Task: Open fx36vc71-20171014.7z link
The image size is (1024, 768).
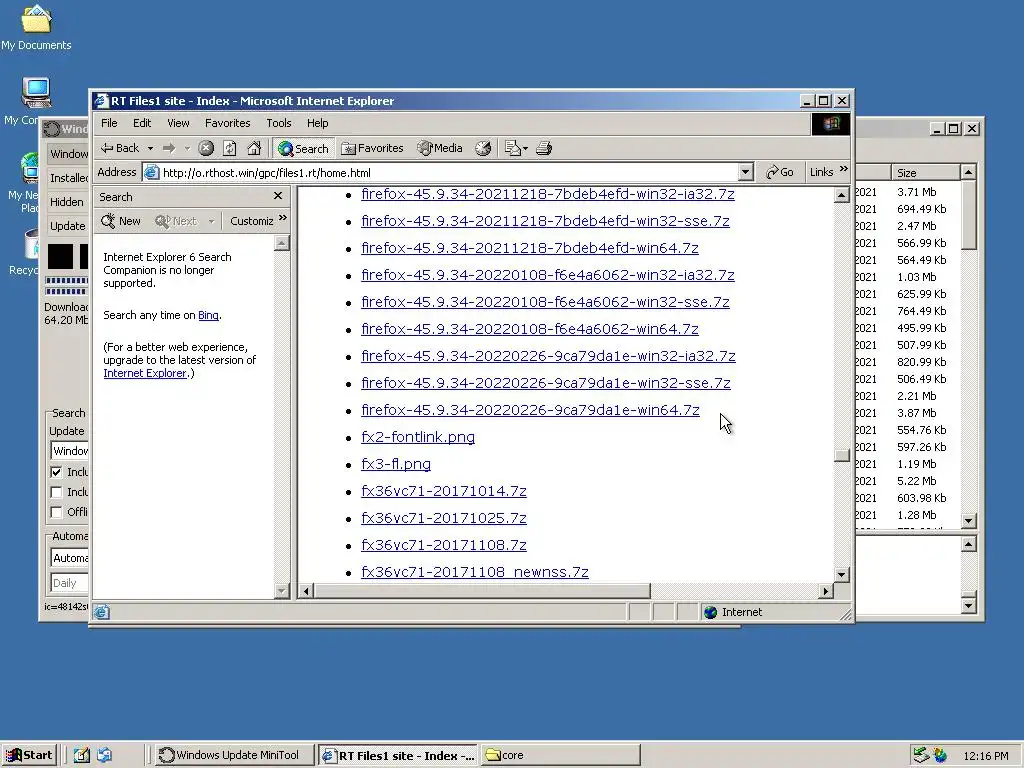Action: [x=444, y=491]
